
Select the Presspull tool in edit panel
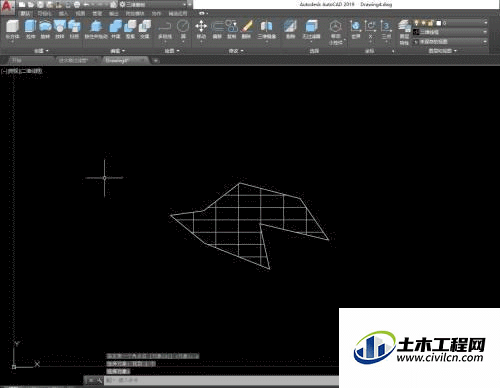point(96,29)
